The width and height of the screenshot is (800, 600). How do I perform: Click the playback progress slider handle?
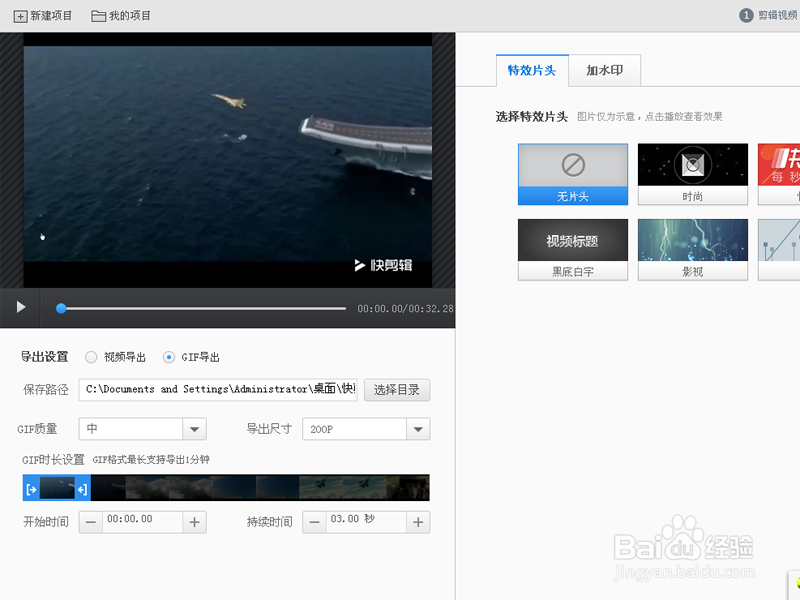(61, 308)
